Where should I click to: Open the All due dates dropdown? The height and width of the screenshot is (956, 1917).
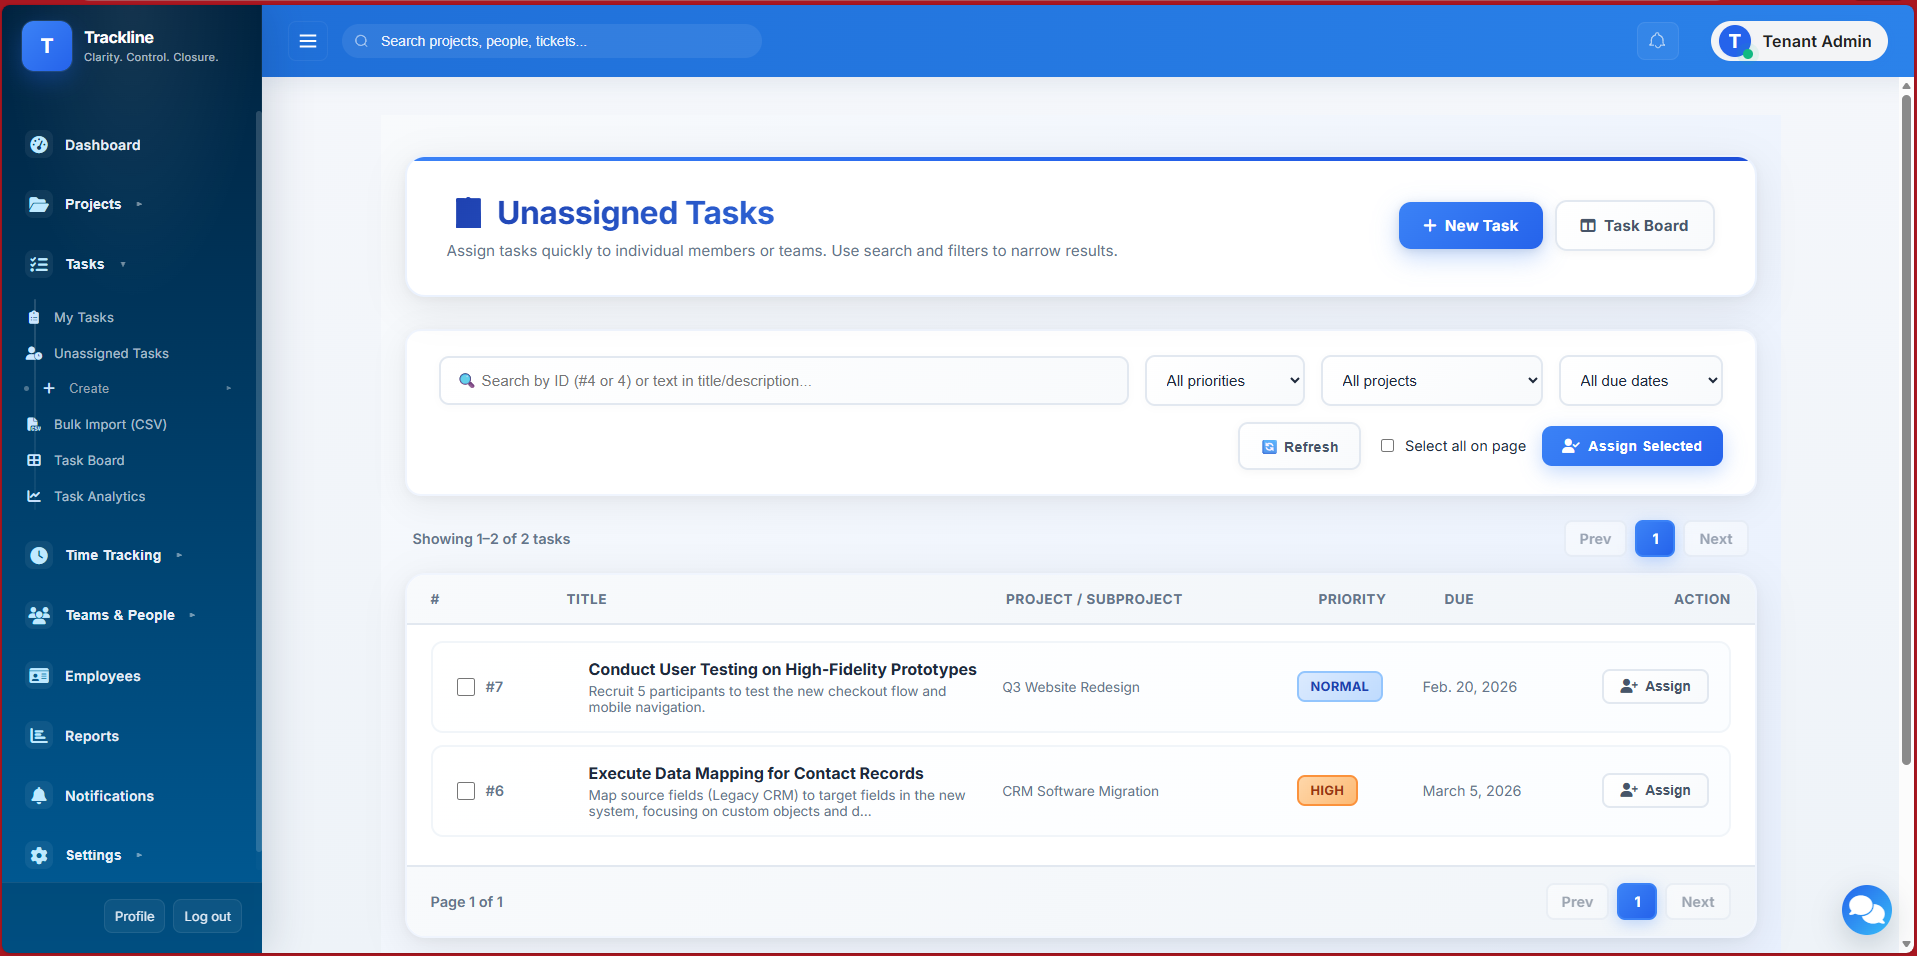(1640, 381)
